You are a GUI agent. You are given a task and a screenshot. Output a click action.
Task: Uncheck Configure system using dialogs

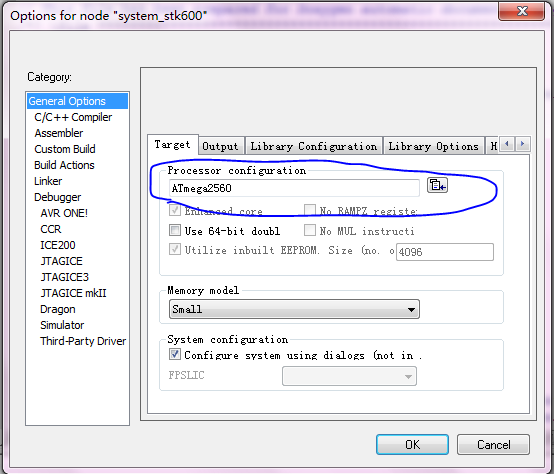coord(175,354)
